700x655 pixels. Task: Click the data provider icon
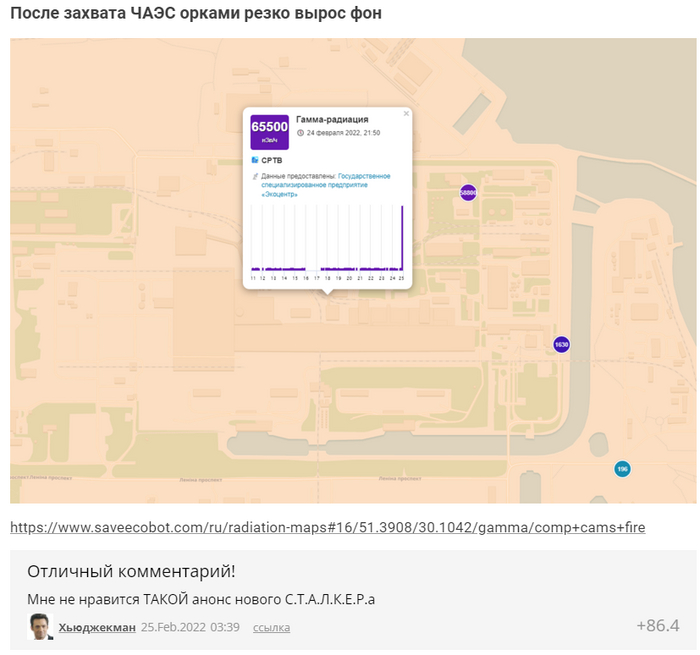tap(254, 176)
